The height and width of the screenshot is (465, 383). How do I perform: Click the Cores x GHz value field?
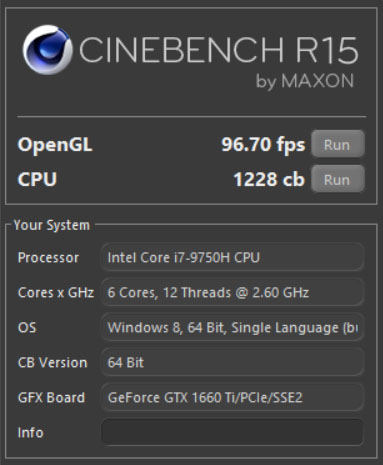[232, 292]
